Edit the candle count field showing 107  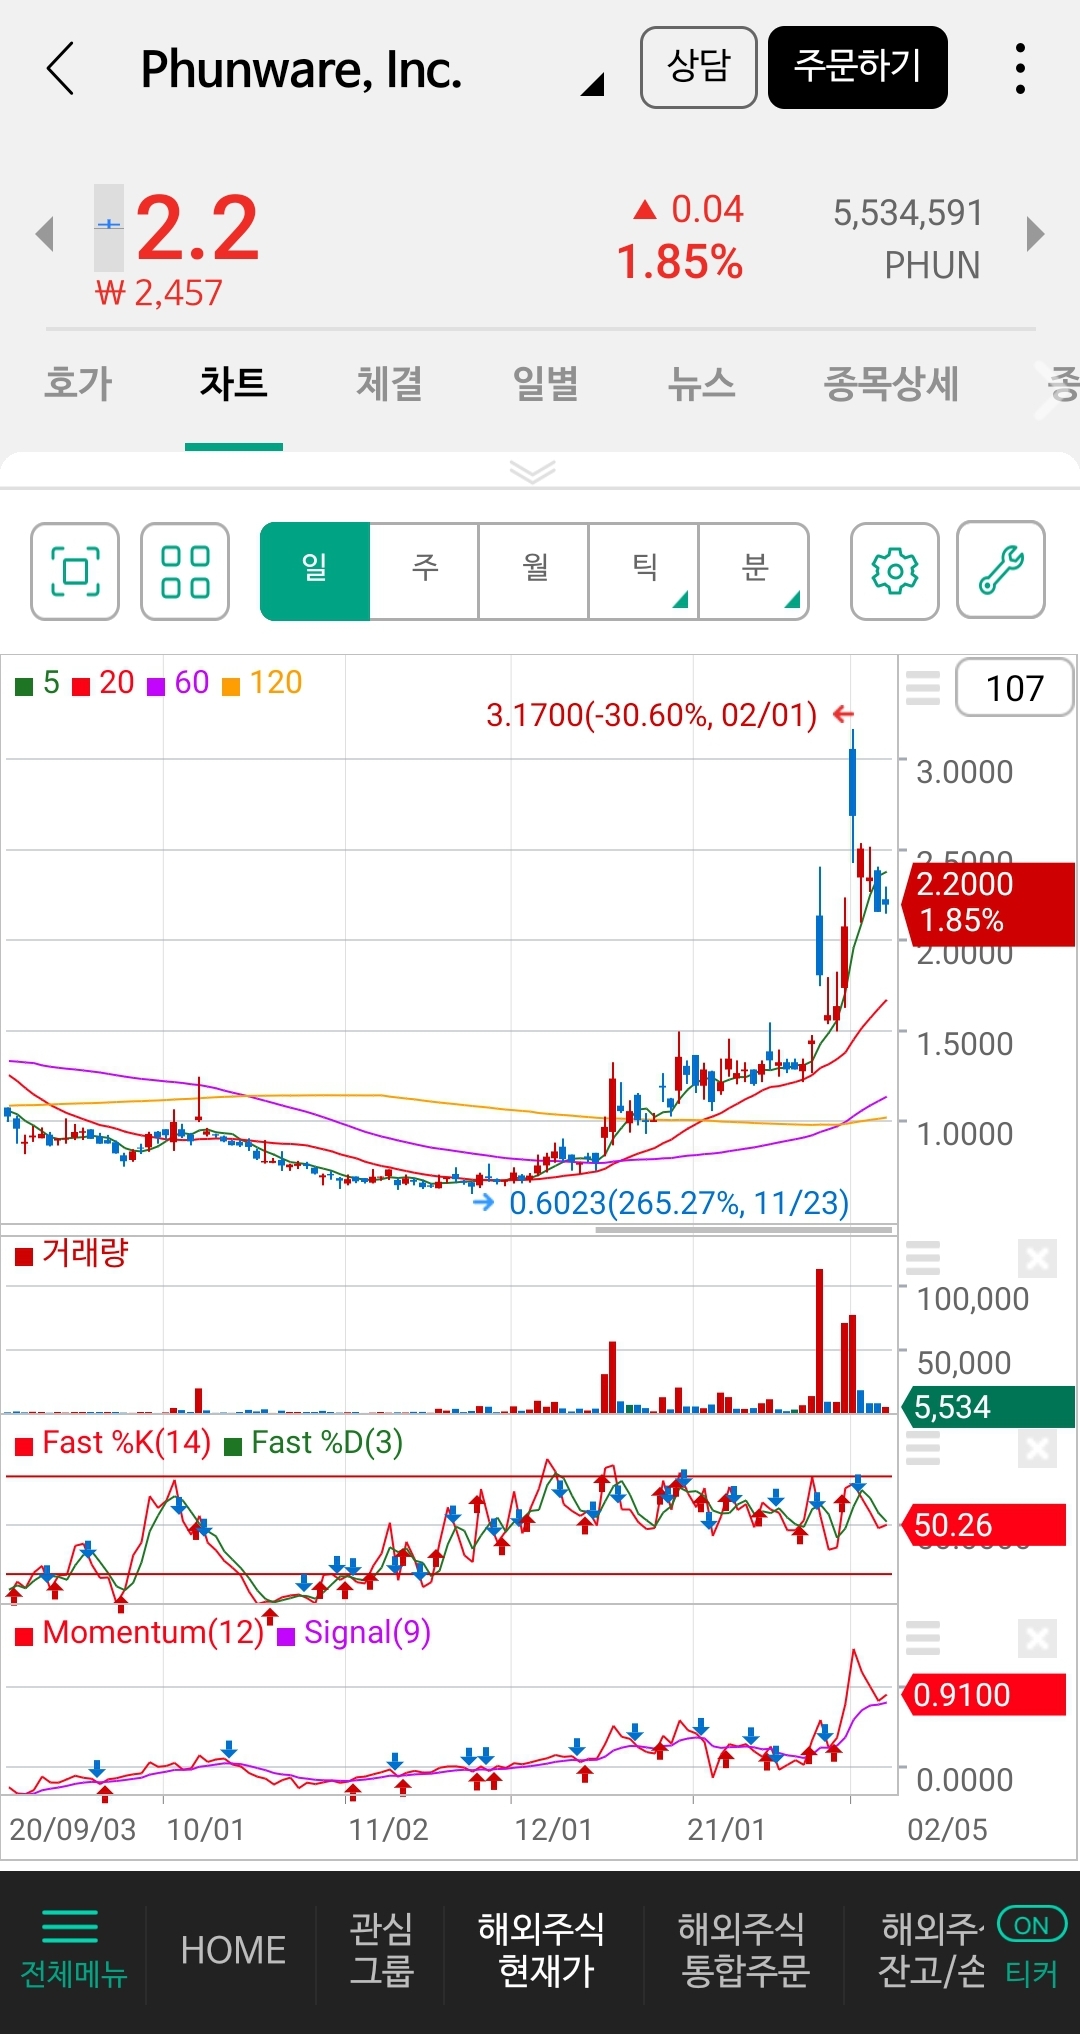(x=1014, y=687)
